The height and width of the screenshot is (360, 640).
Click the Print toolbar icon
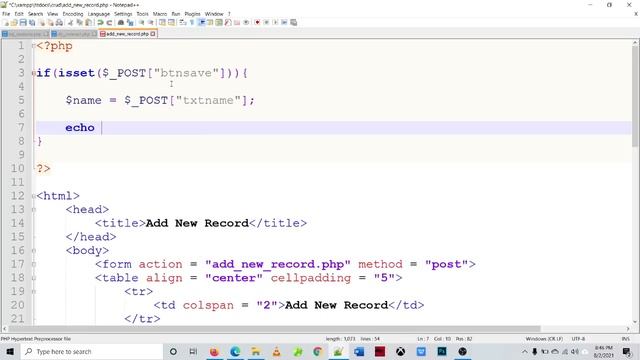pos(60,22)
